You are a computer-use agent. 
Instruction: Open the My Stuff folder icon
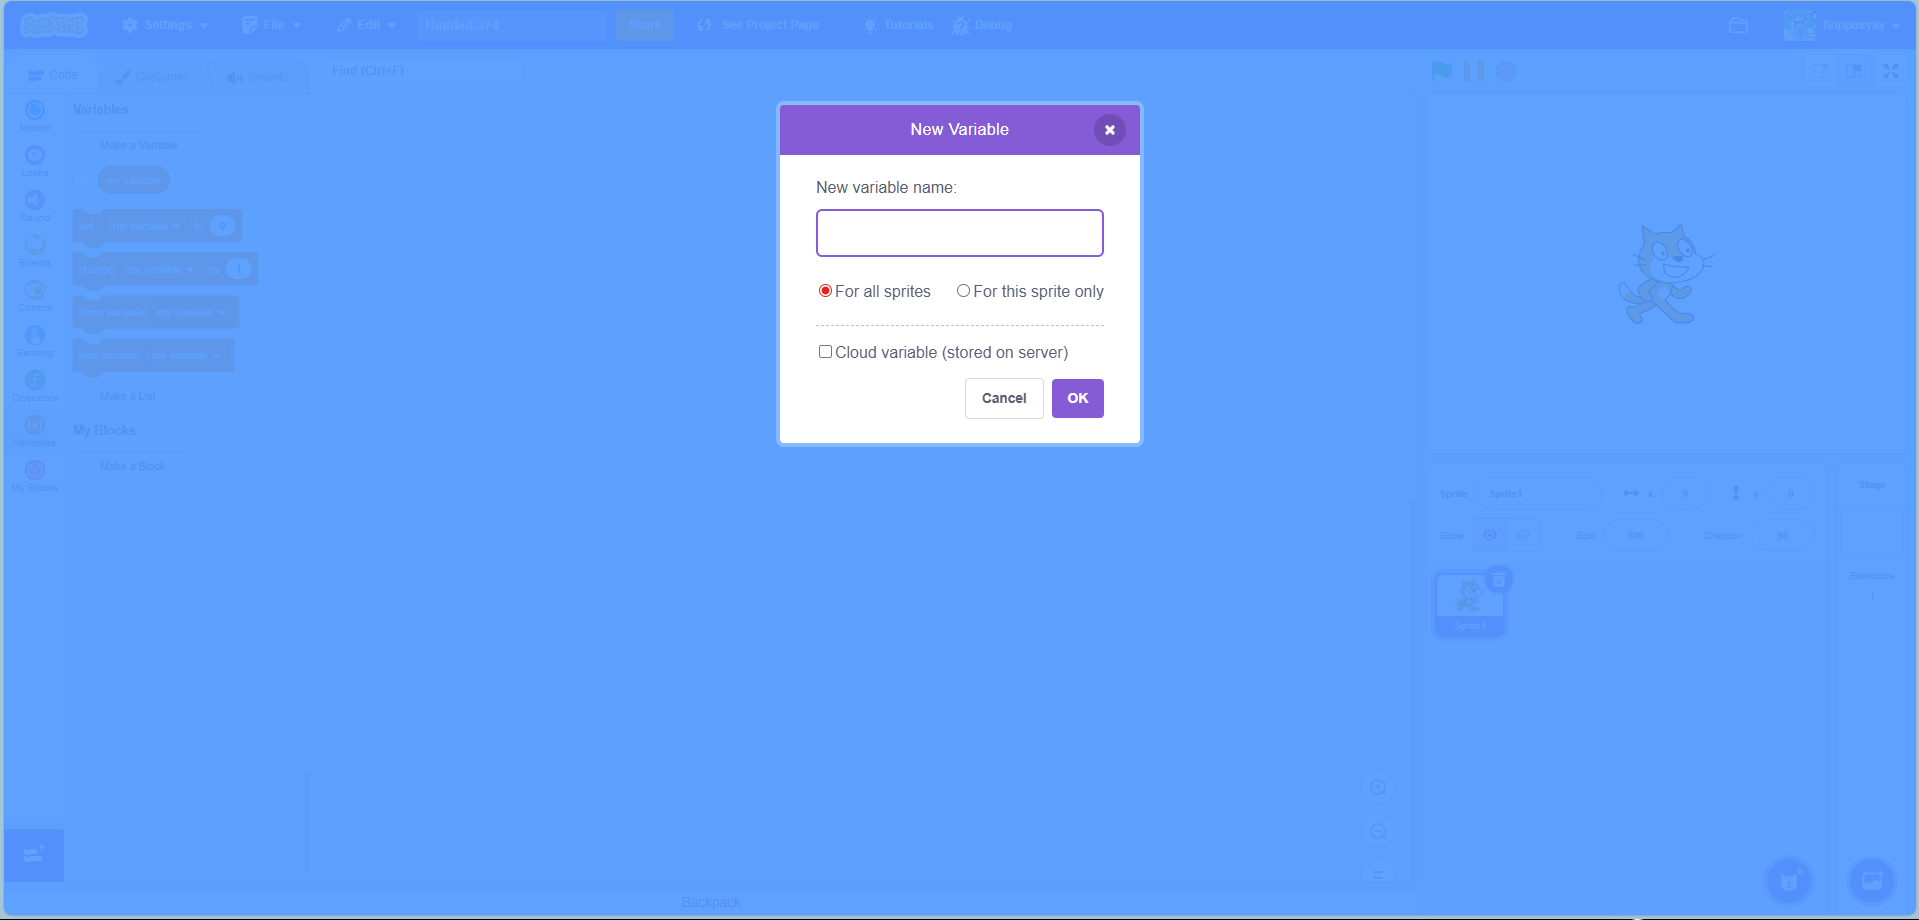click(x=1738, y=25)
